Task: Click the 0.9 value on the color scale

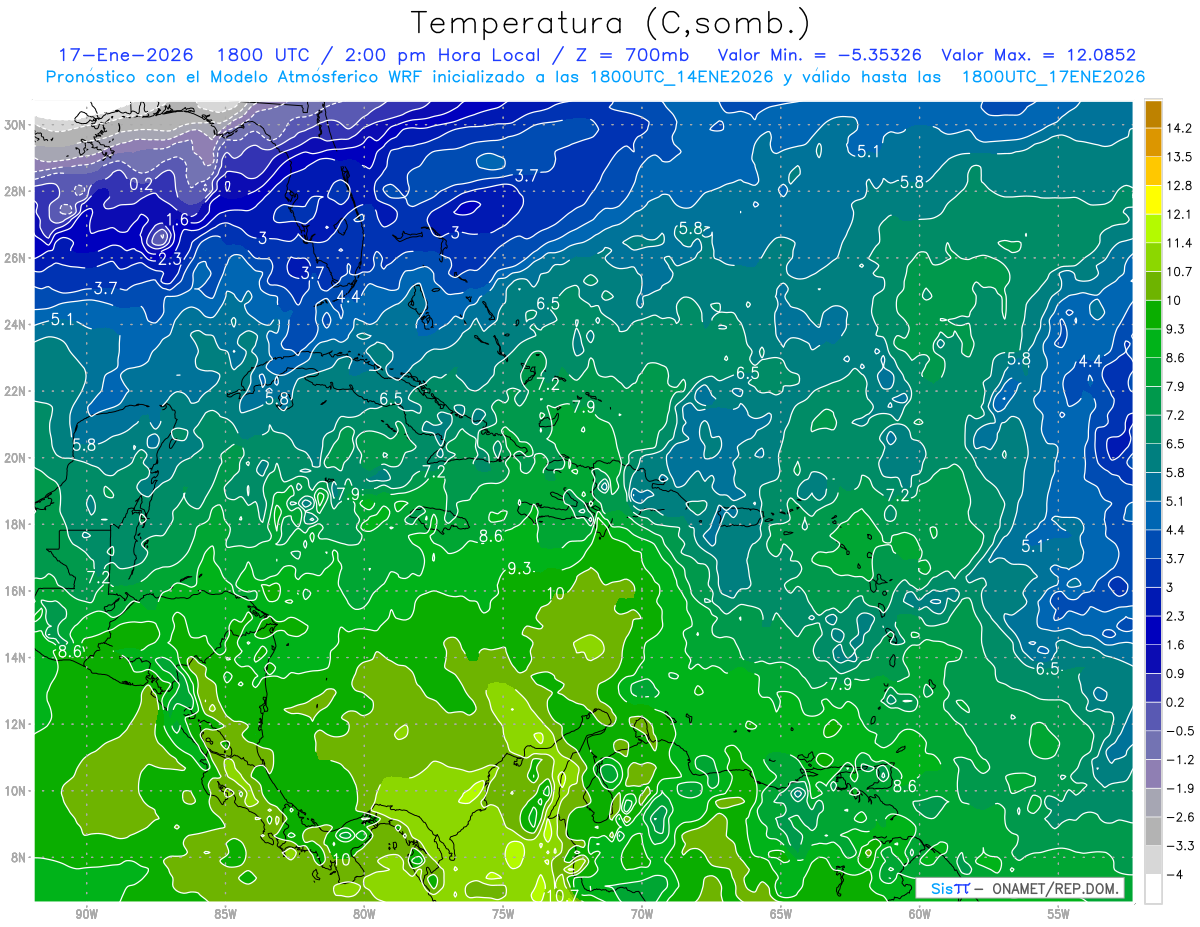Action: click(x=1177, y=674)
